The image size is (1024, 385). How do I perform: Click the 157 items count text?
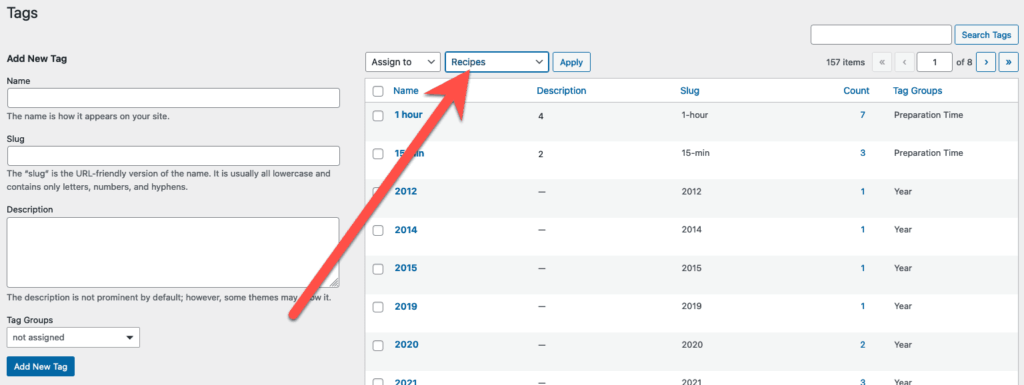(x=845, y=63)
